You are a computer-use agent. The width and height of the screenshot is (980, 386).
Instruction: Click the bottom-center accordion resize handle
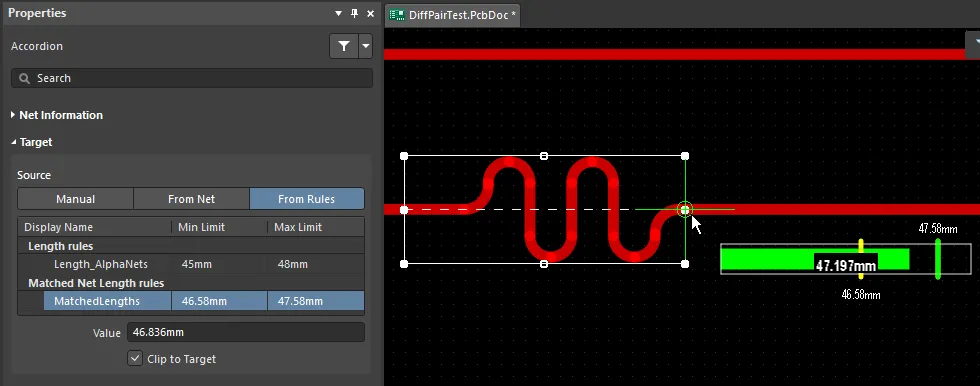click(544, 264)
